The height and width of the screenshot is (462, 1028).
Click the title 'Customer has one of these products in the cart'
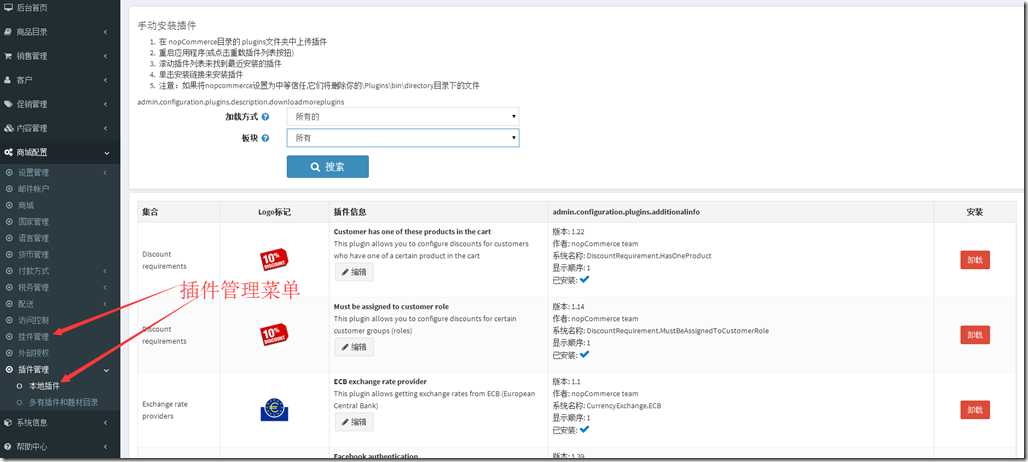coord(412,232)
